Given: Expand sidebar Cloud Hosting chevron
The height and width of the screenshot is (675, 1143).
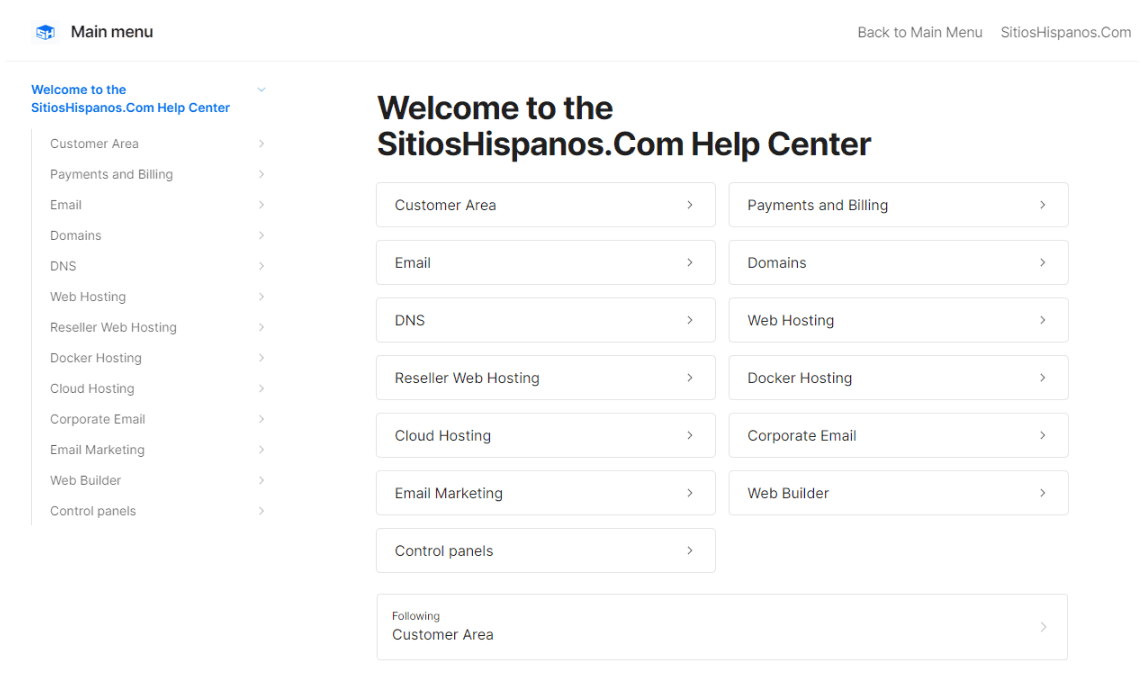Looking at the screenshot, I should pyautogui.click(x=261, y=389).
